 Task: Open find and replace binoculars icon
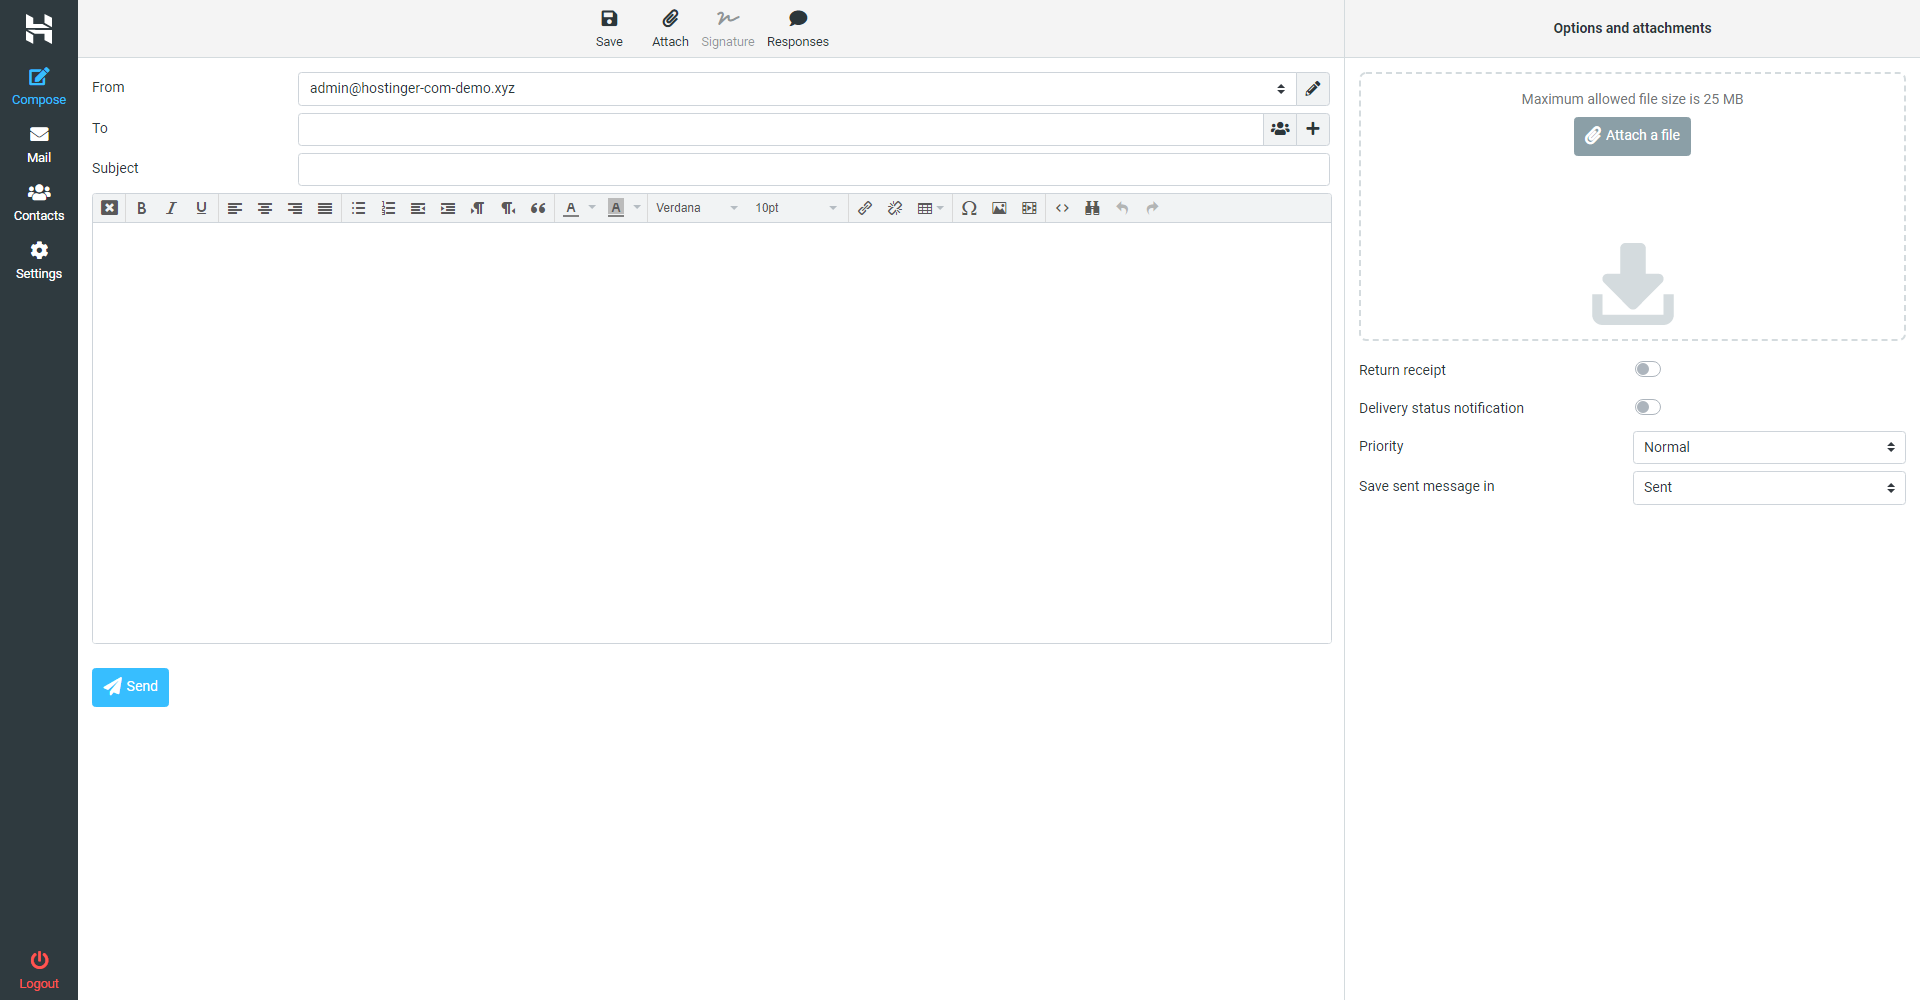coord(1092,208)
